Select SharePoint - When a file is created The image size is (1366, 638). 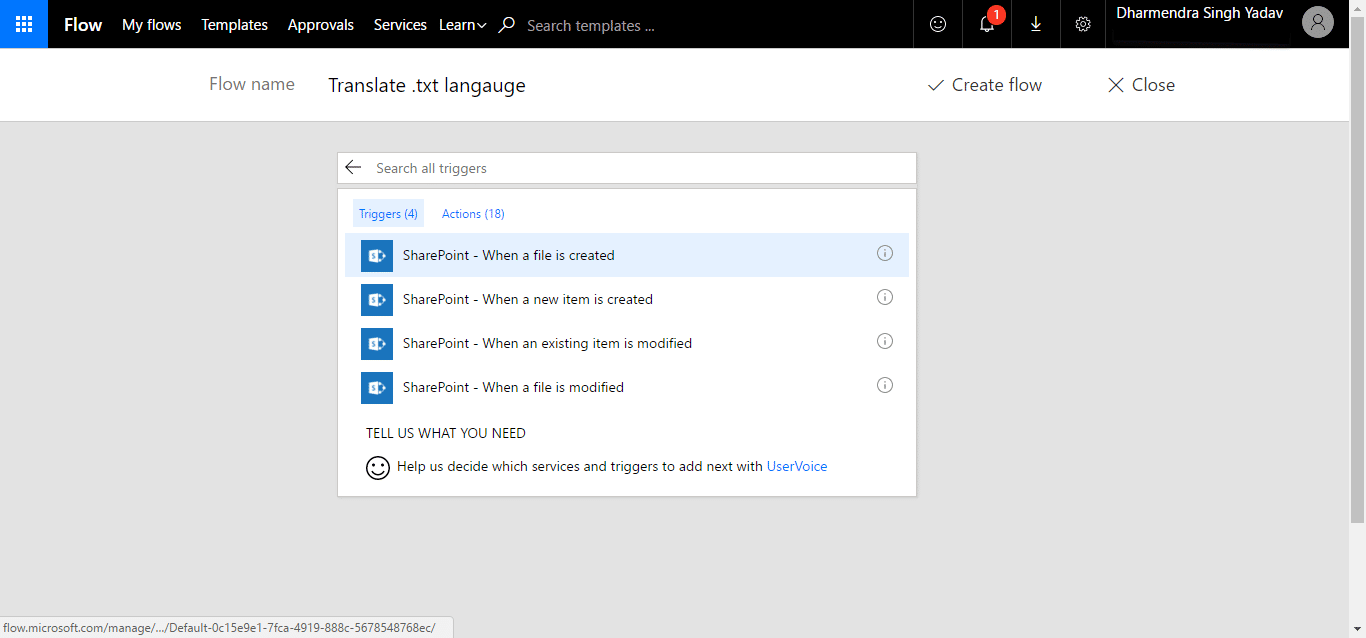(627, 255)
